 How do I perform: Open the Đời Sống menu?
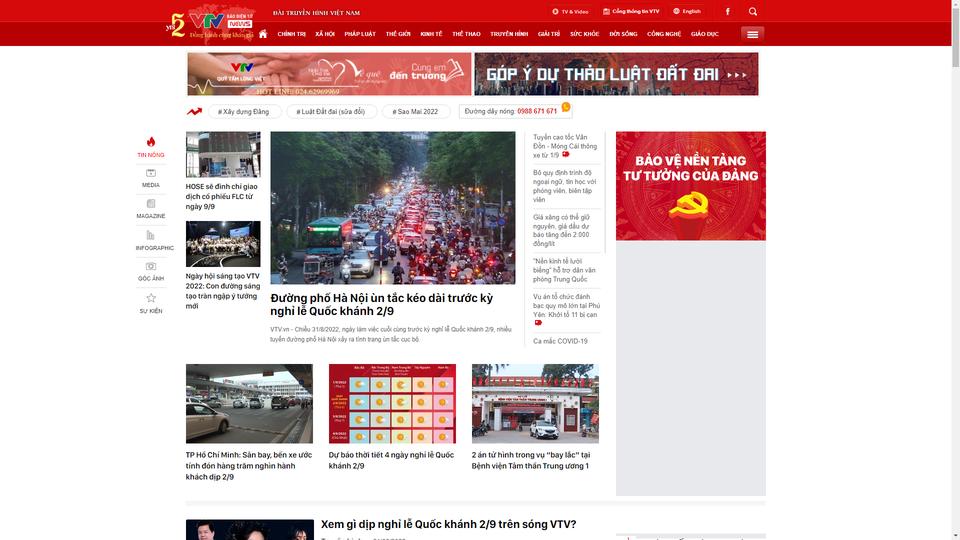(623, 34)
